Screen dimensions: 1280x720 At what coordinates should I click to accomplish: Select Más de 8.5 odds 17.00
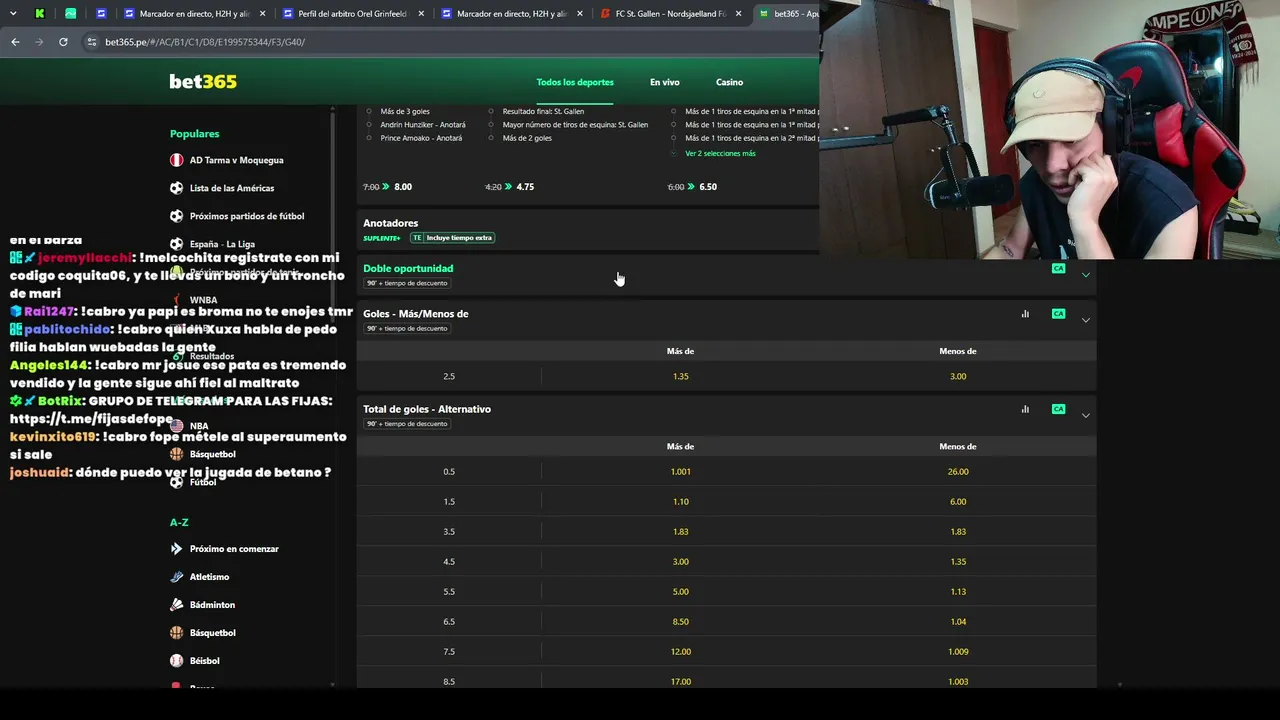coord(680,681)
